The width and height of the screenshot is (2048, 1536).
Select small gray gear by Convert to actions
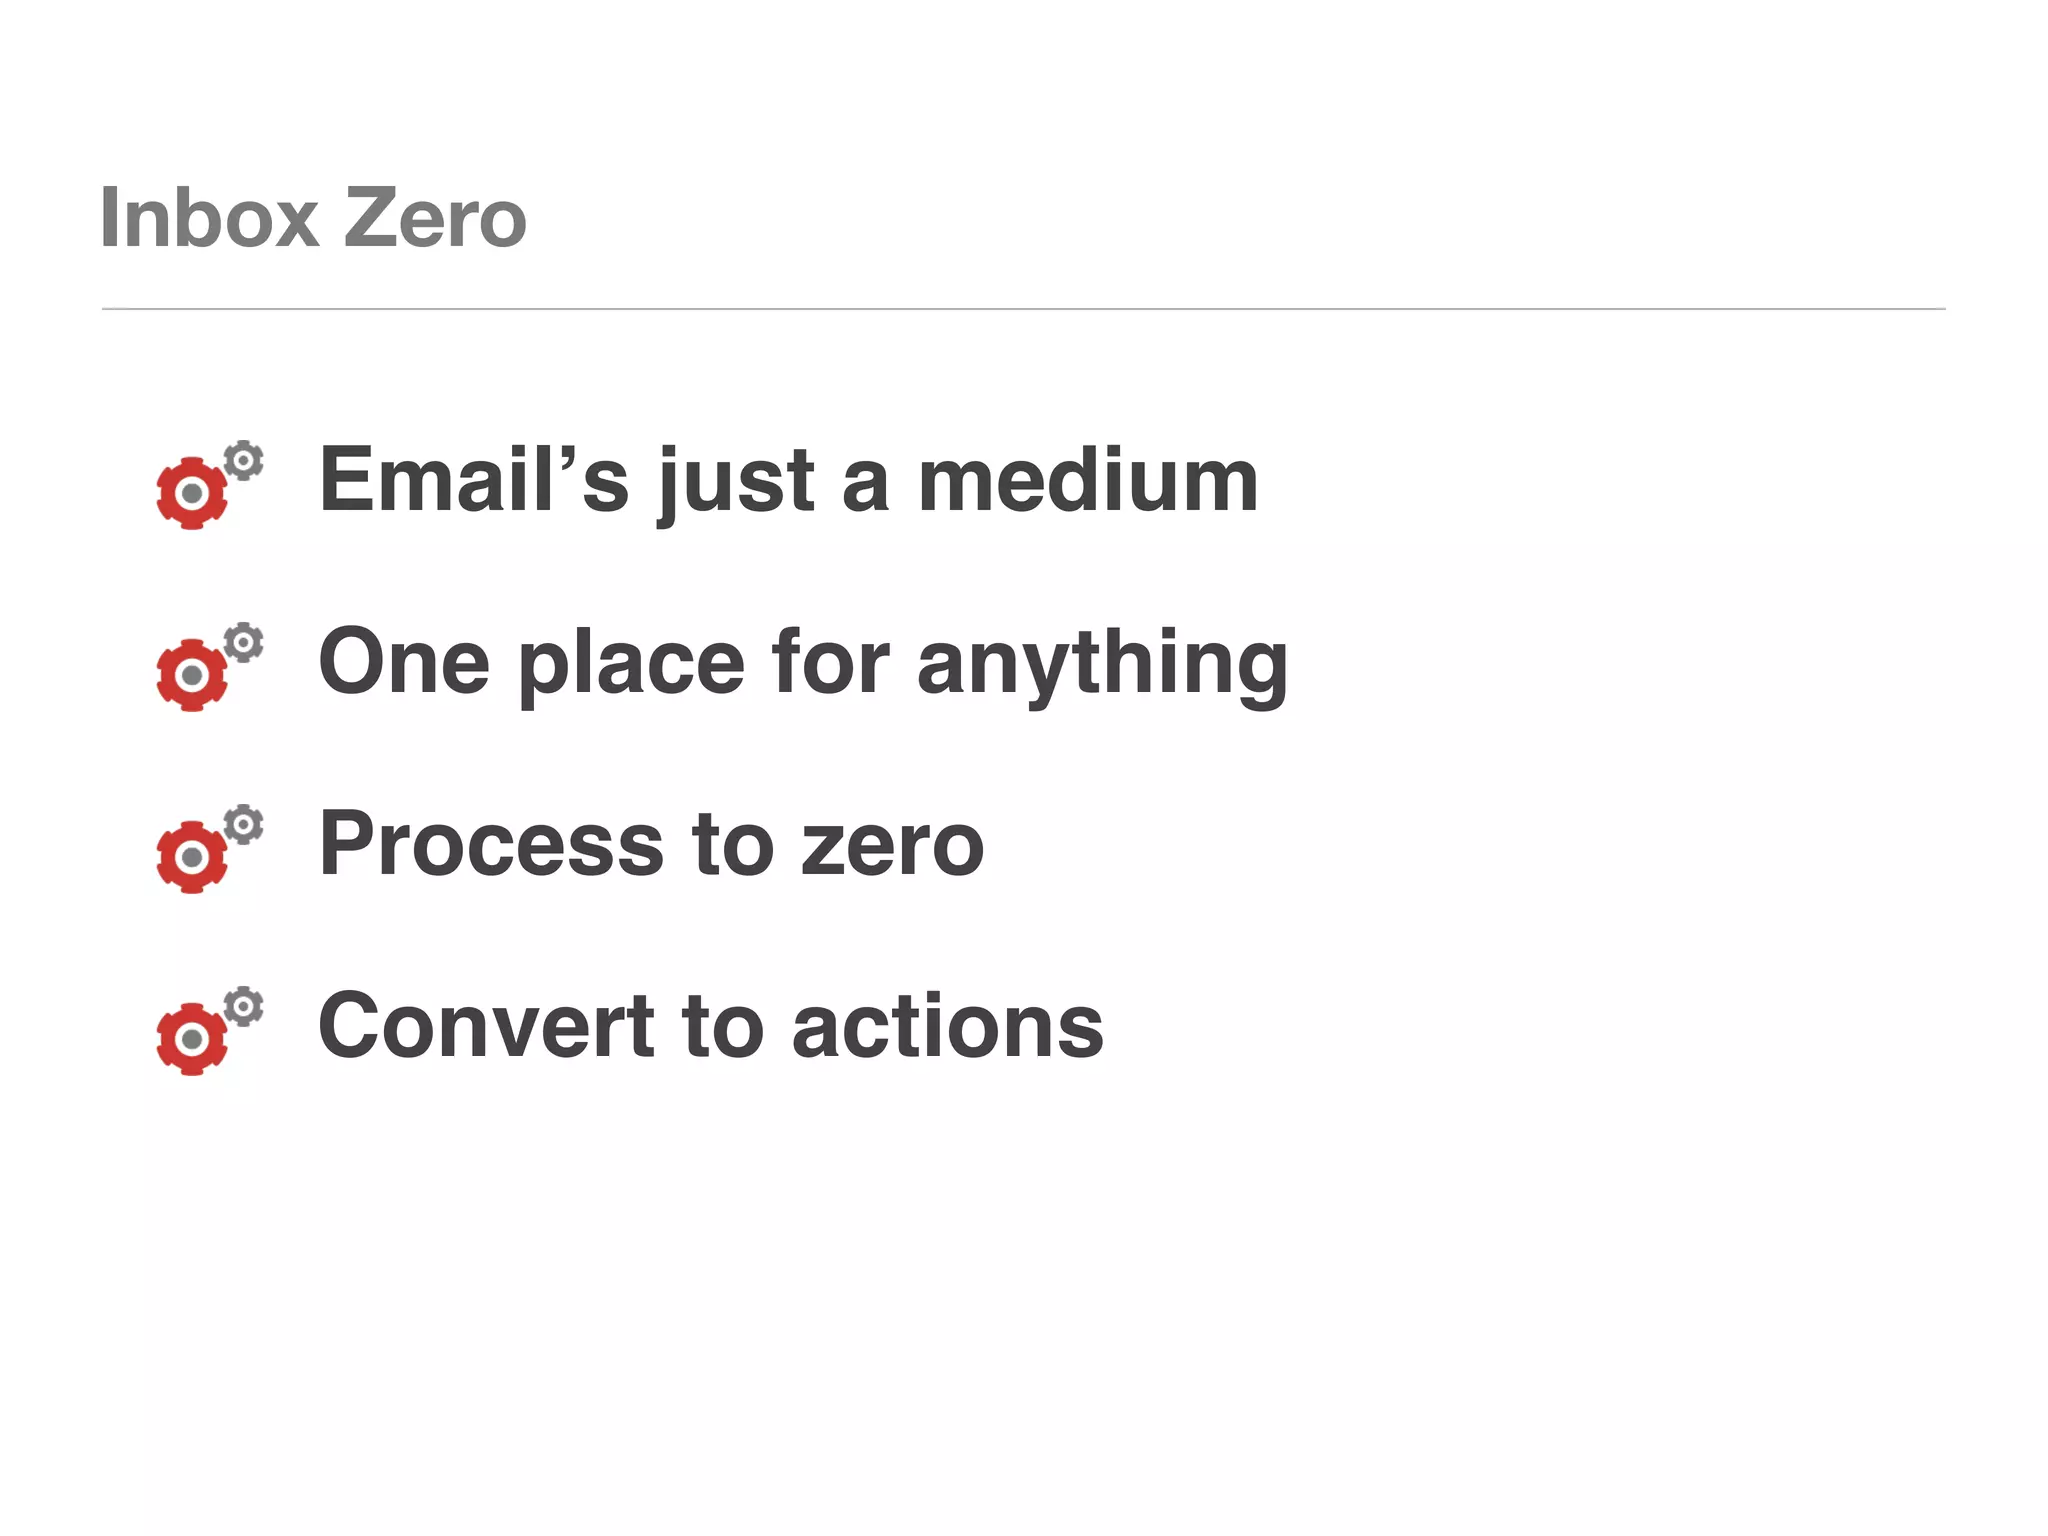tap(243, 1007)
